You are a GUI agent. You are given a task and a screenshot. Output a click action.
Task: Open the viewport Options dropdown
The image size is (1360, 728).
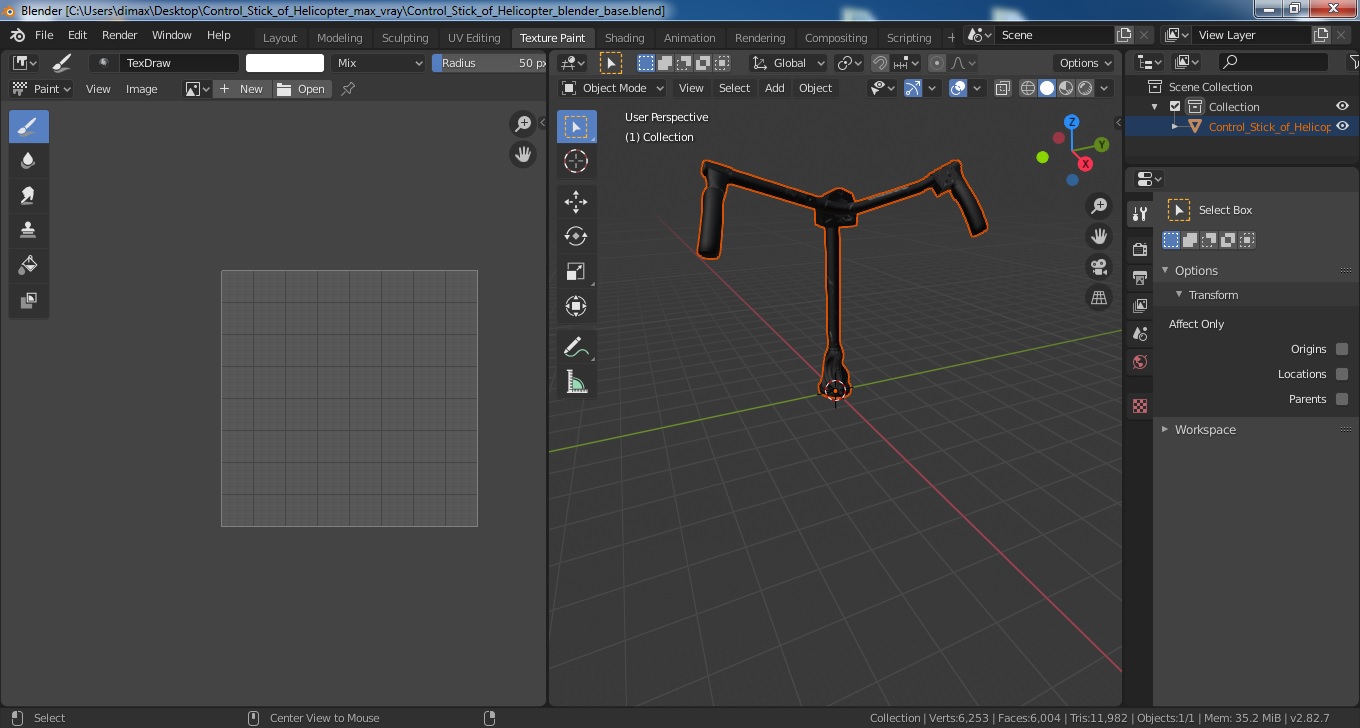coord(1084,63)
